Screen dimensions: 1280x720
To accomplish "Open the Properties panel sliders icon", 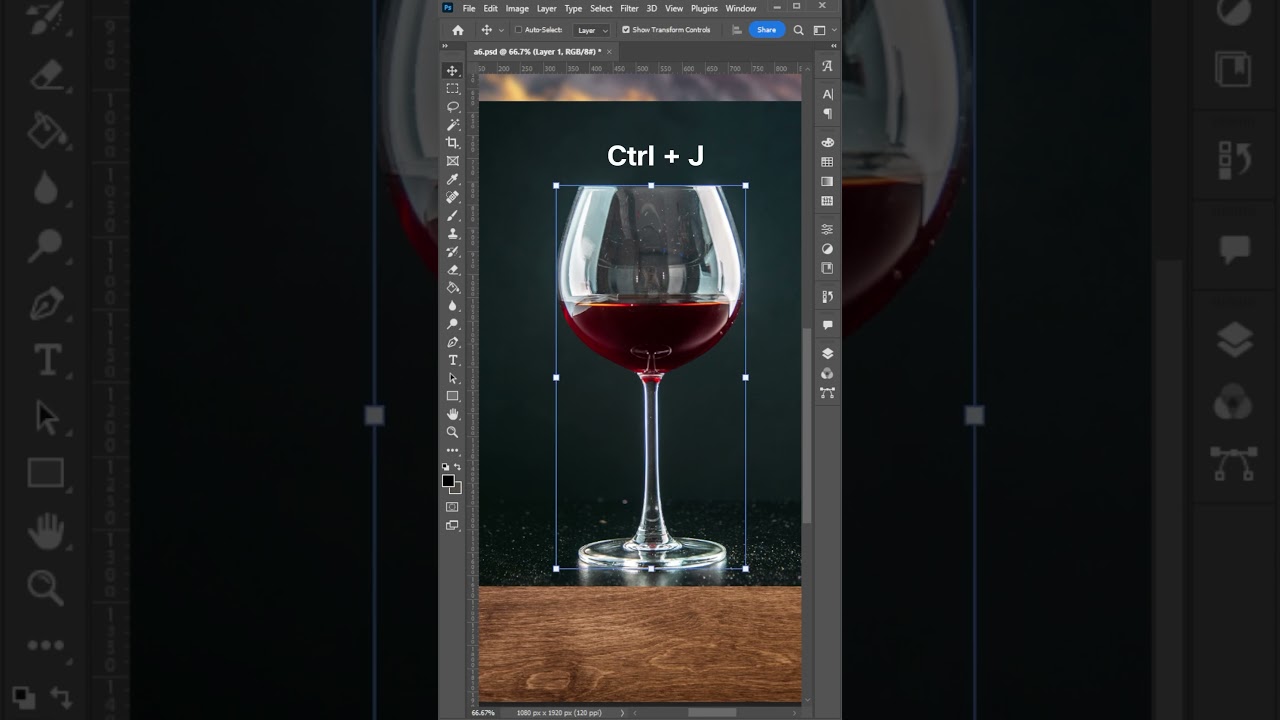I will point(827,229).
